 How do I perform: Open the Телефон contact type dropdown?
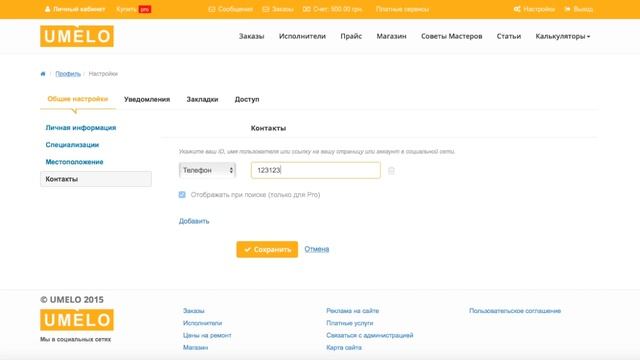point(207,170)
